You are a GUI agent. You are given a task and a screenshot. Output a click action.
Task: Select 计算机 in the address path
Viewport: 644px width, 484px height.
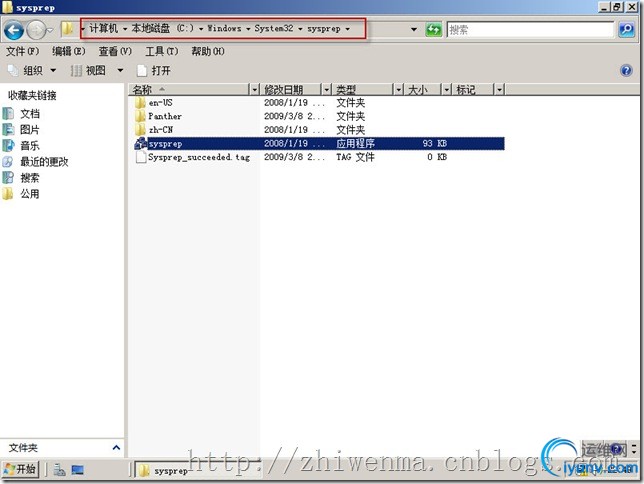click(x=104, y=28)
